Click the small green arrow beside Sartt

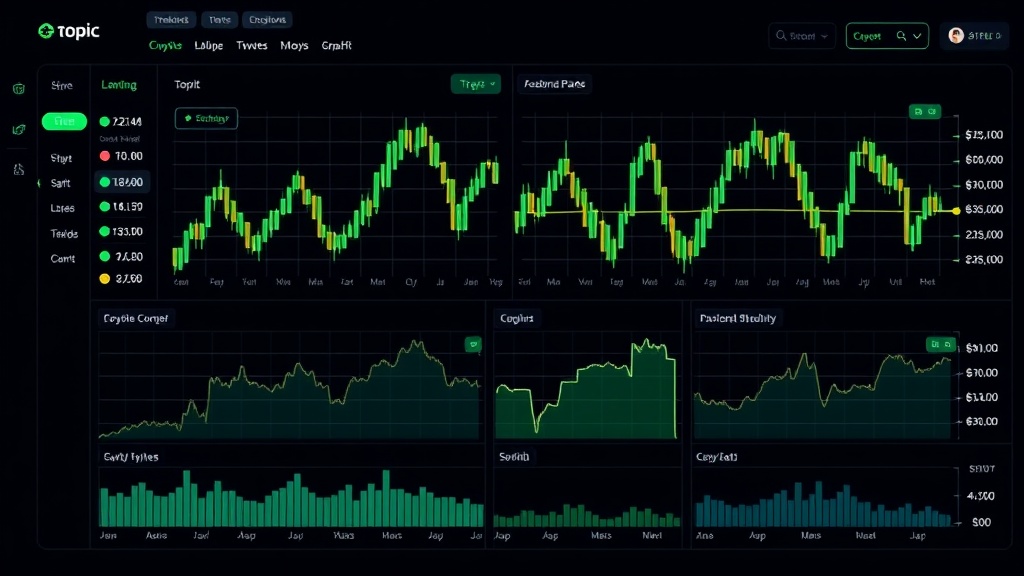(39, 183)
